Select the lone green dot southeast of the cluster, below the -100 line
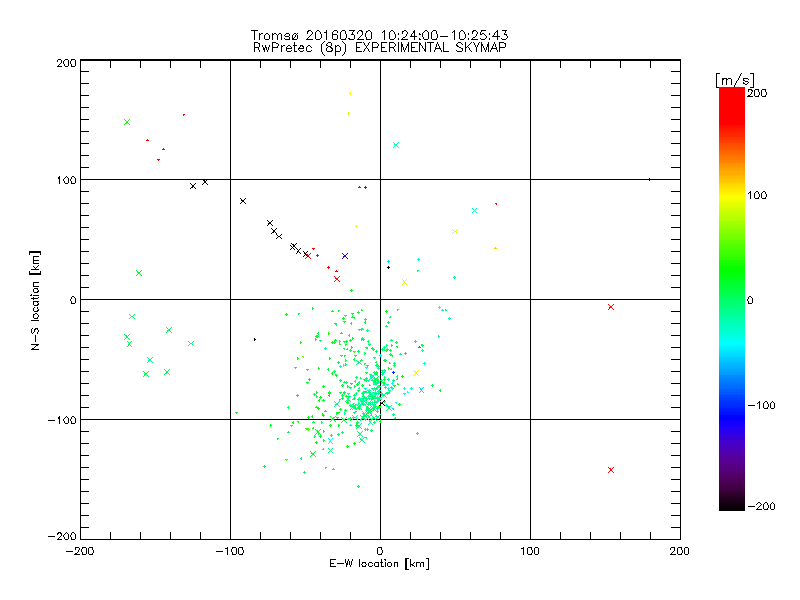The height and width of the screenshot is (600, 800). [417, 434]
